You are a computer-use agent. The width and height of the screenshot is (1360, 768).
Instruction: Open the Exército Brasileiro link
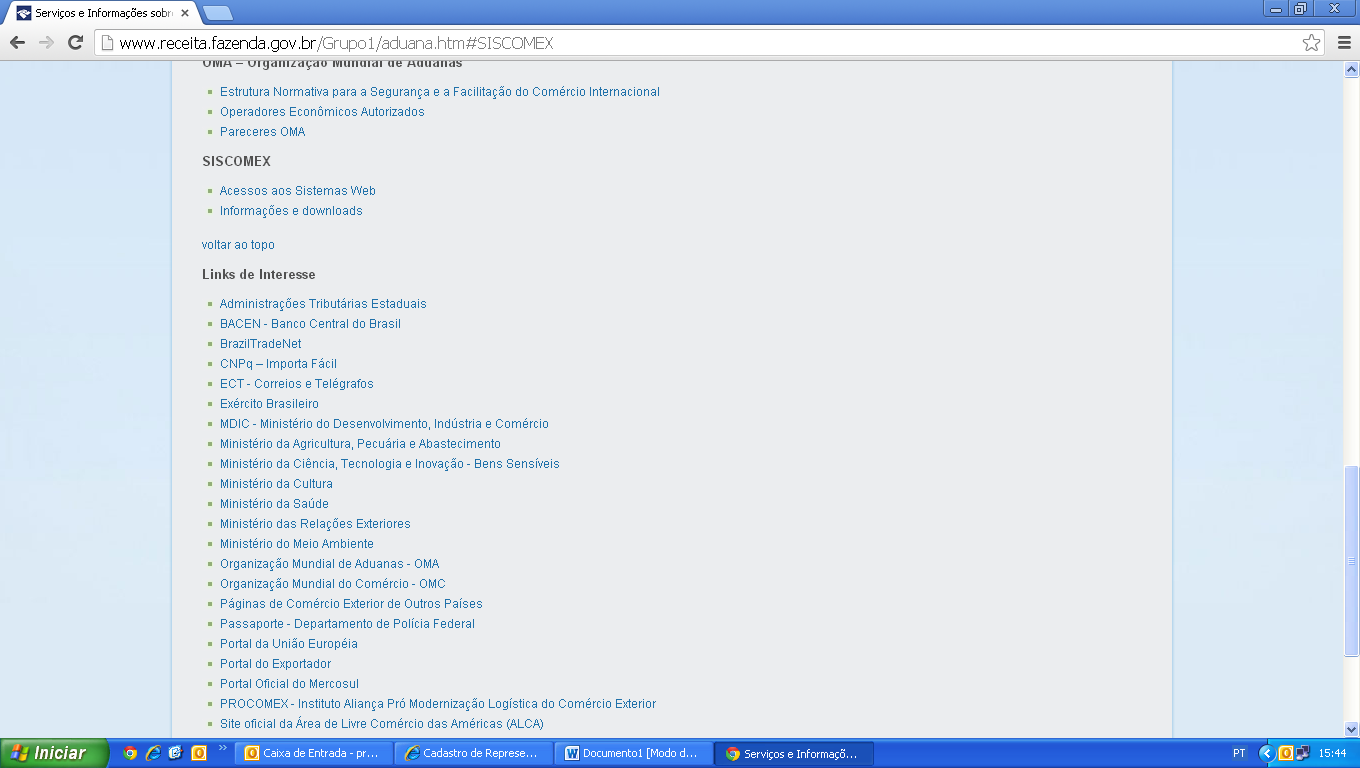click(x=269, y=403)
